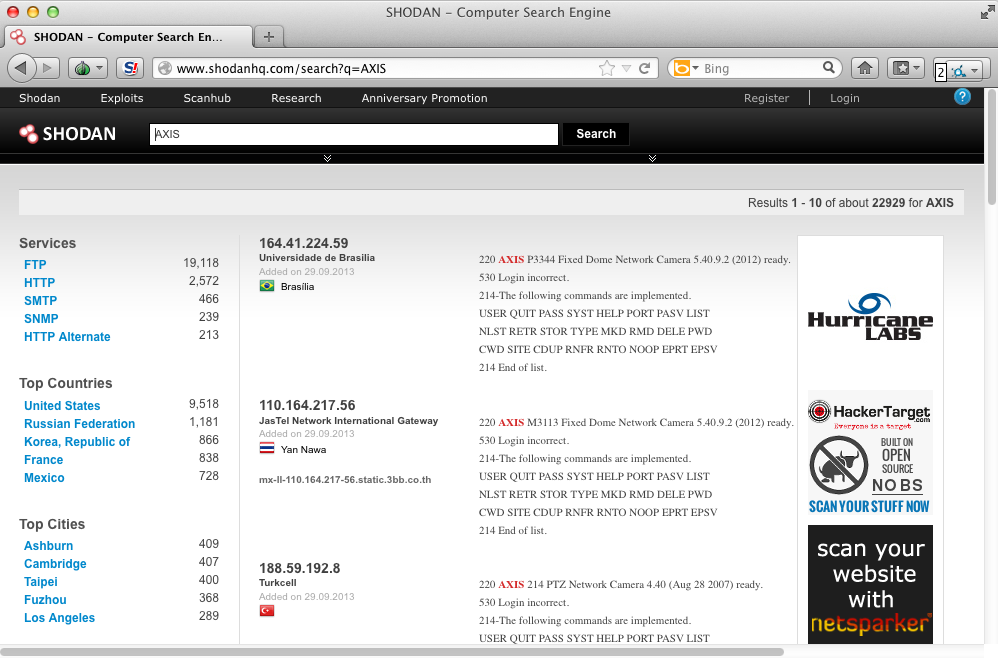998x658 pixels.
Task: Go forward with the forward arrow
Action: point(48,68)
